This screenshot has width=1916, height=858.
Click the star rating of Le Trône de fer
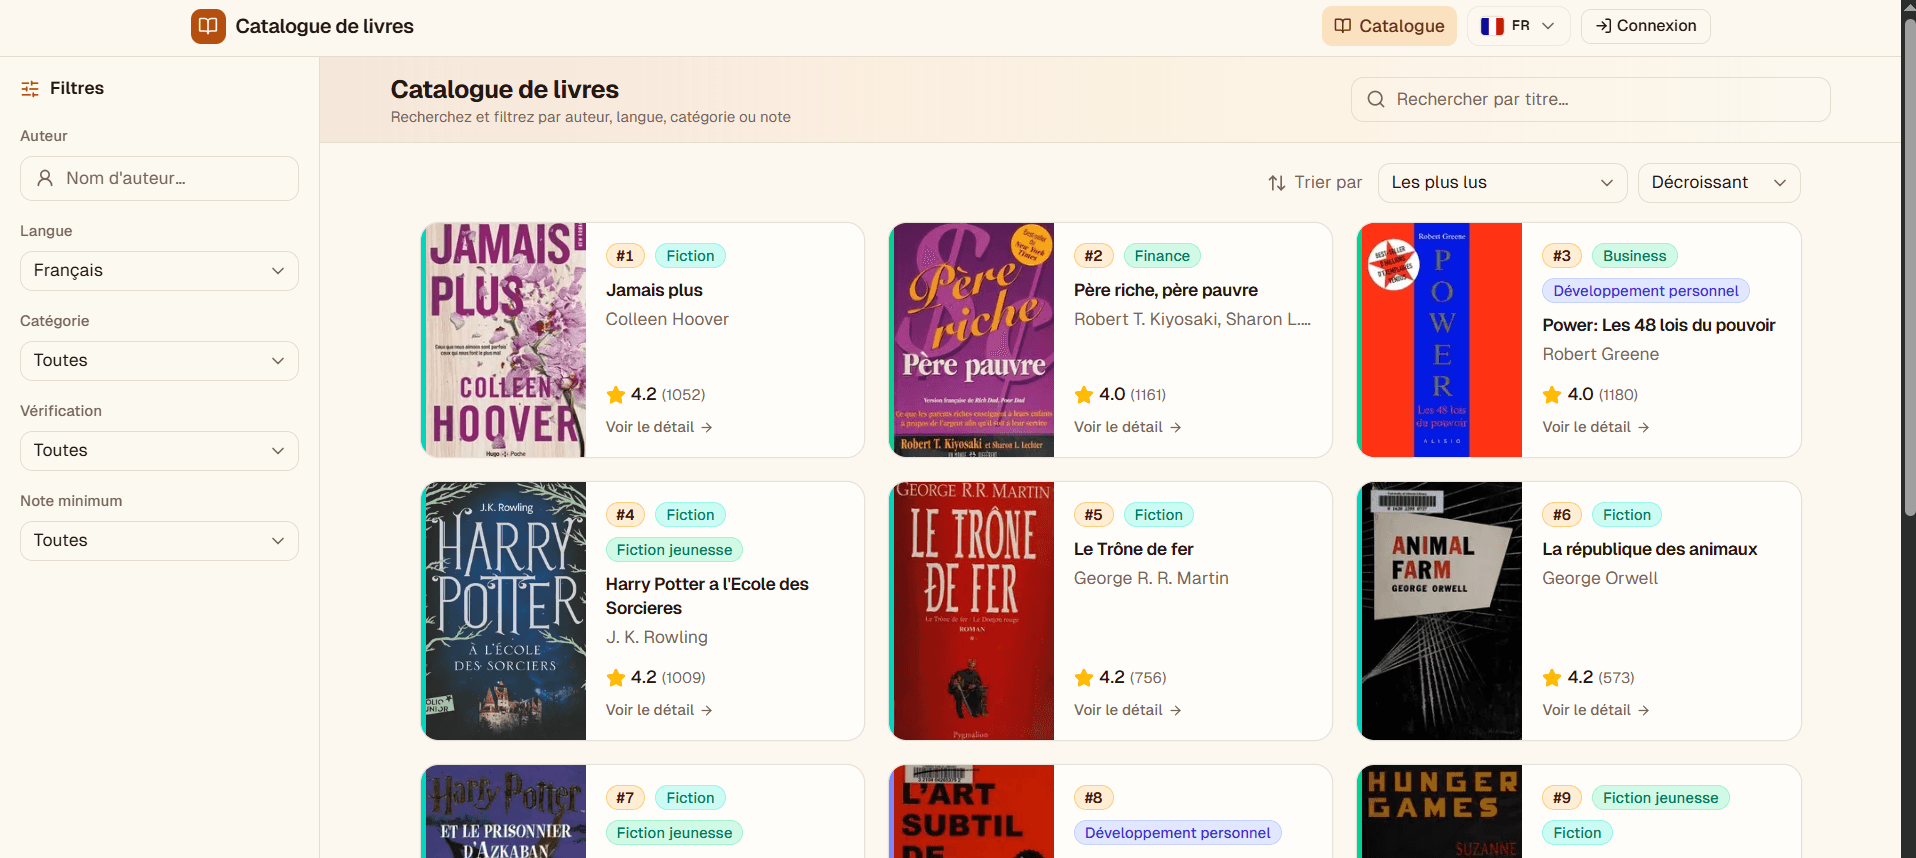1120,678
